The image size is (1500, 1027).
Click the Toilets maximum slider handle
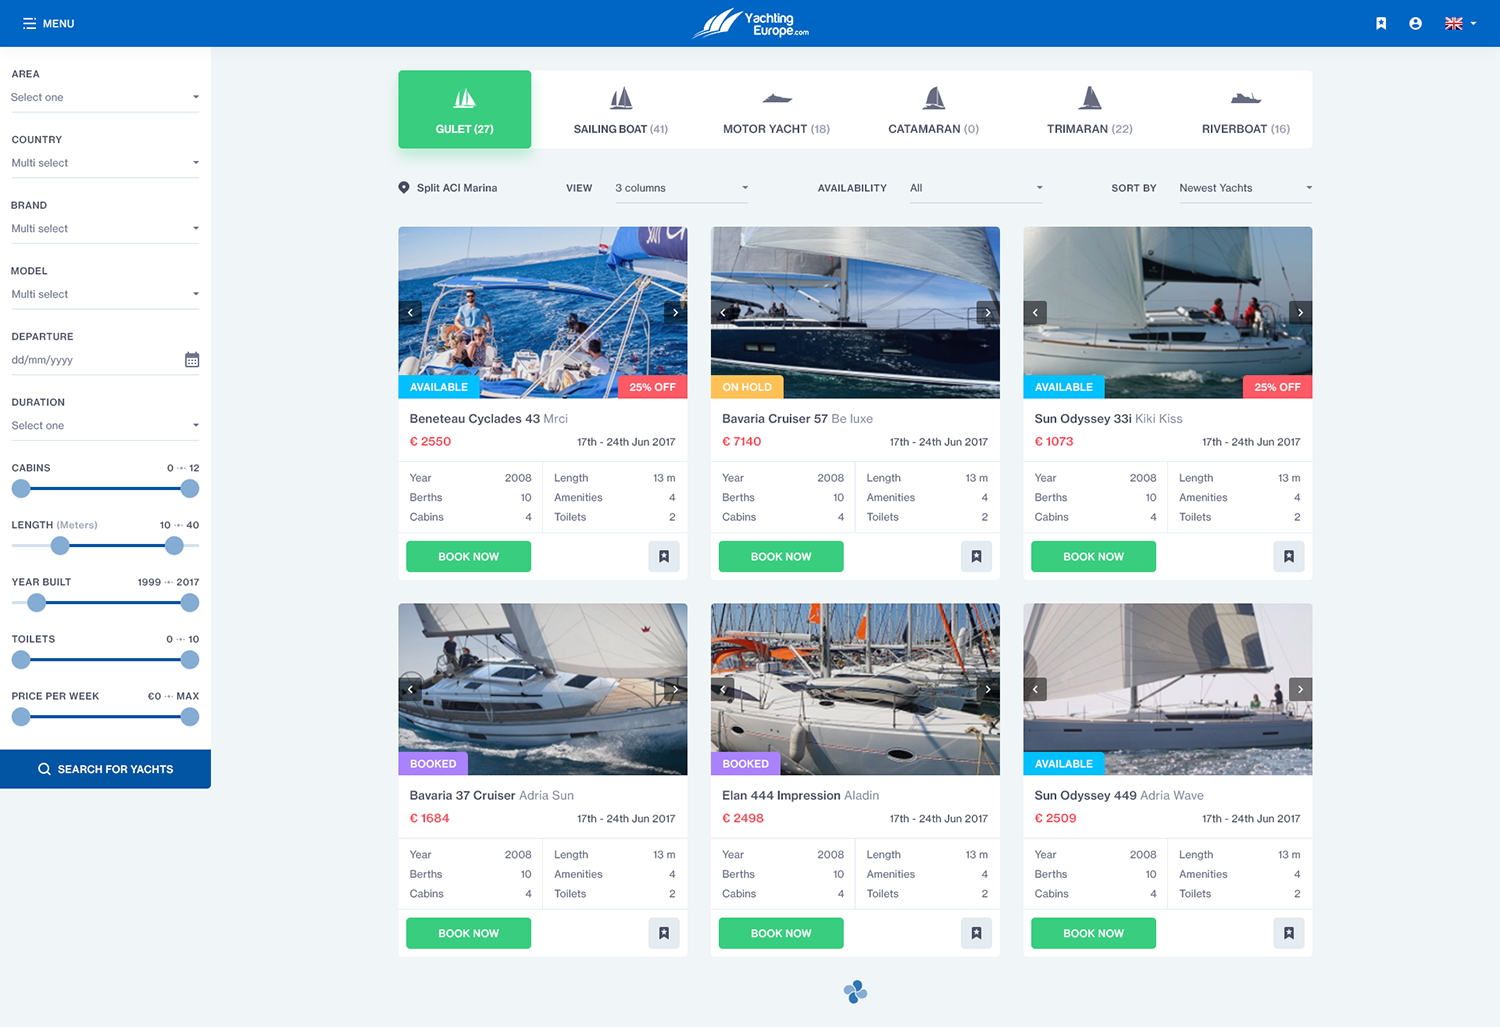tap(190, 660)
